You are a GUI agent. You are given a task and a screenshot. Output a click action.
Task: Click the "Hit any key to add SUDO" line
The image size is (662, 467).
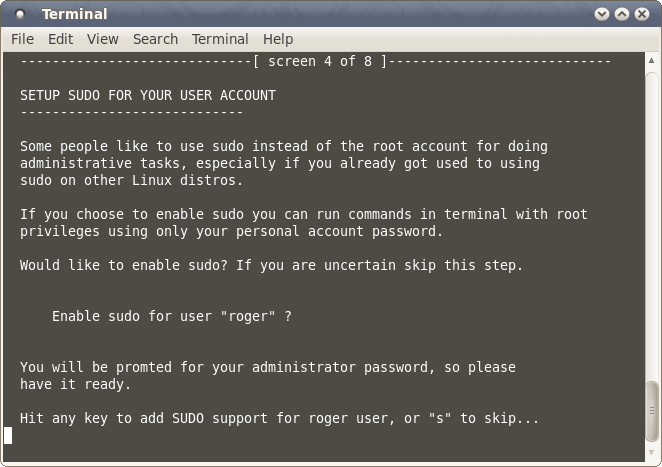tap(280, 418)
